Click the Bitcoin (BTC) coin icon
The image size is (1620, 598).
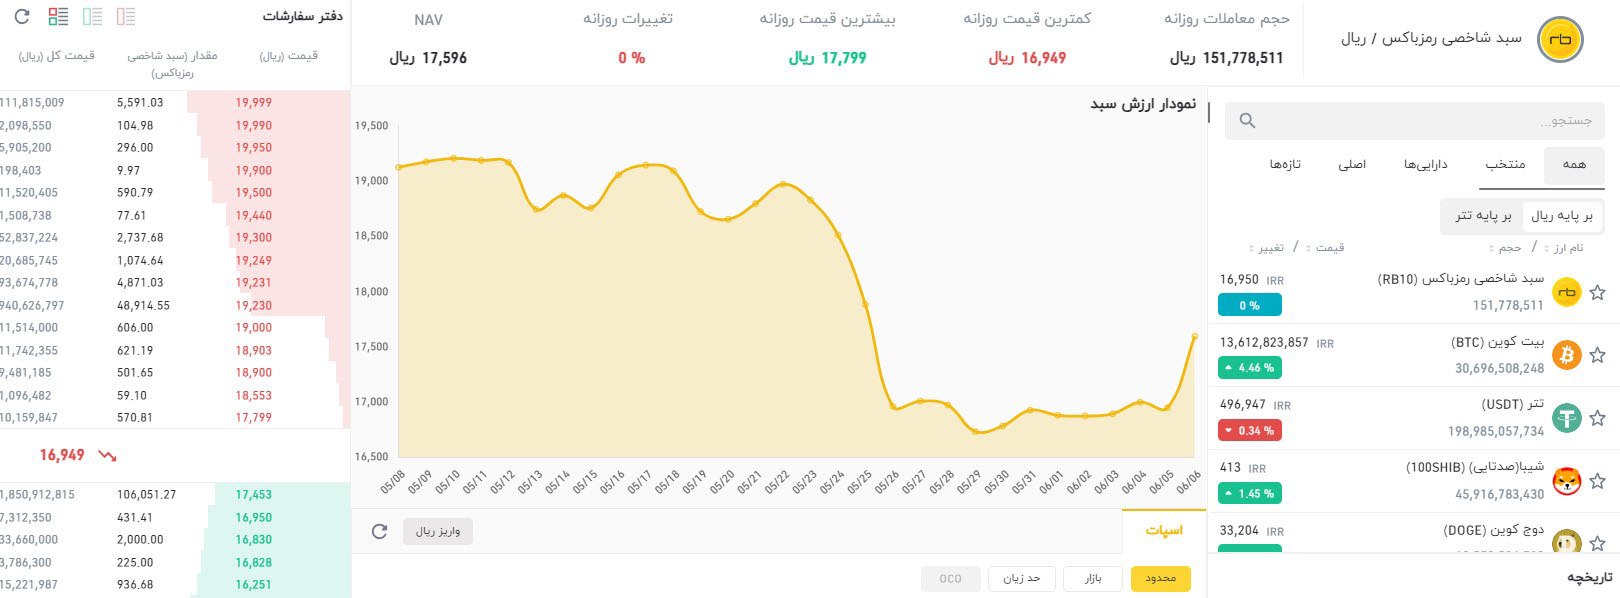tap(1566, 355)
